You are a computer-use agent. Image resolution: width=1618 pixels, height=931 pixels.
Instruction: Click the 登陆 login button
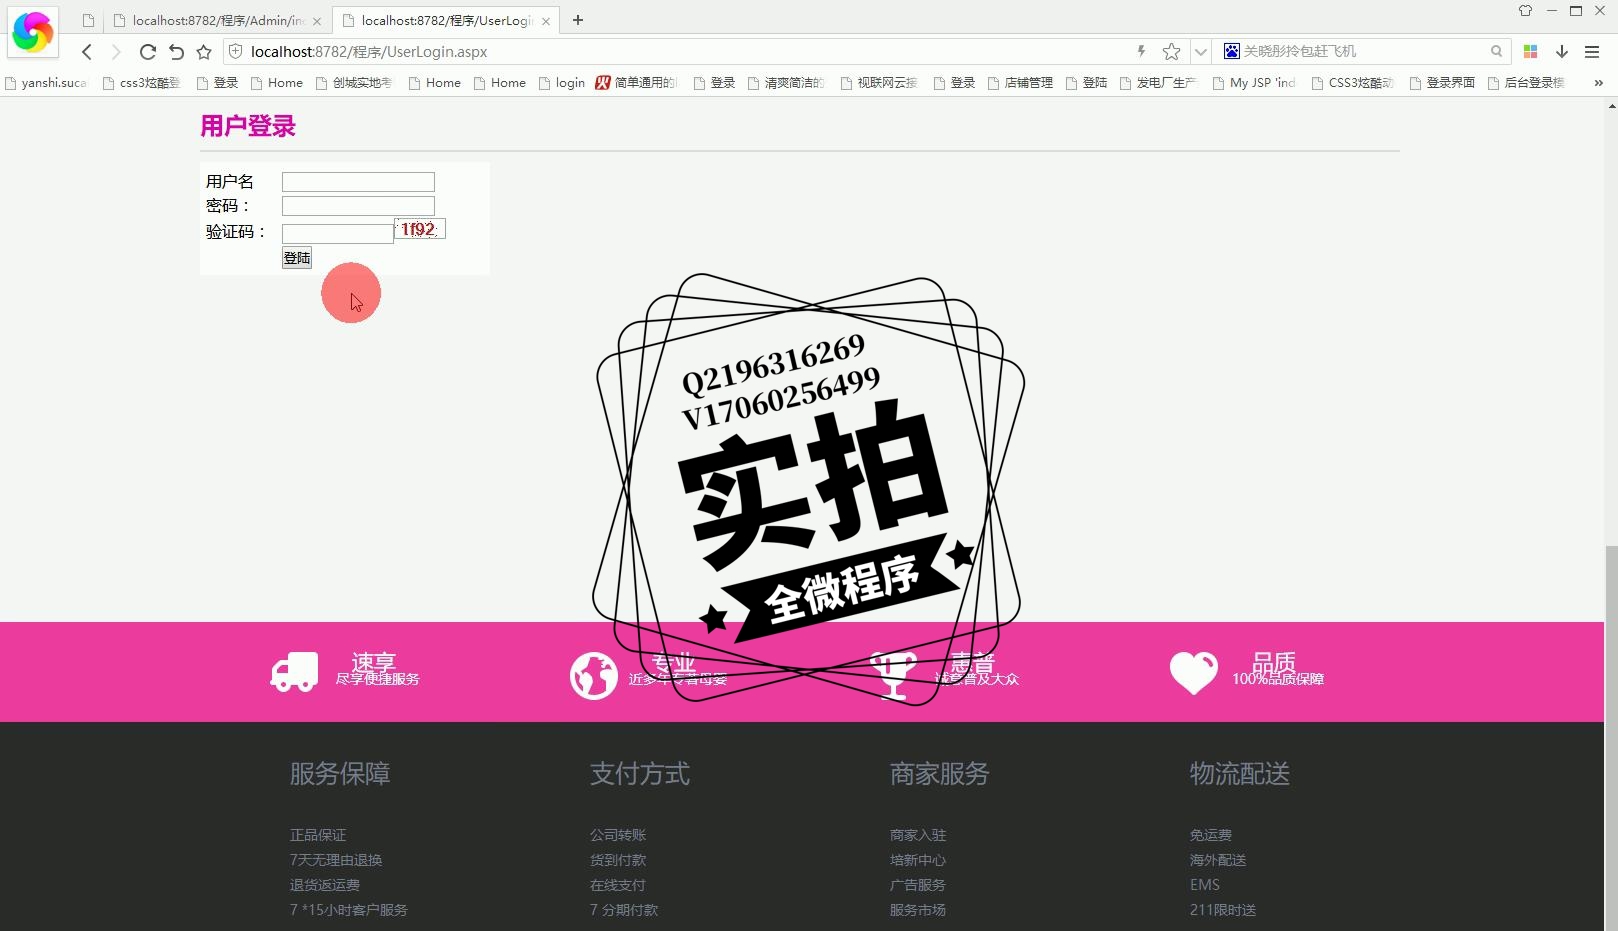297,258
